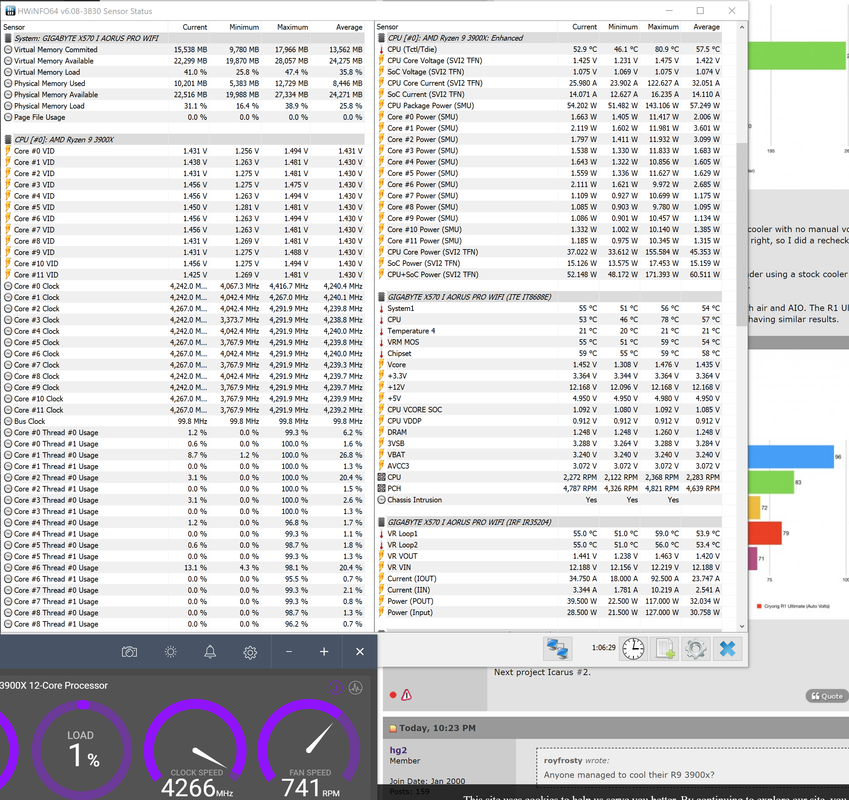
Task: Click the HWiNFO clock reset timer icon
Action: [x=632, y=648]
